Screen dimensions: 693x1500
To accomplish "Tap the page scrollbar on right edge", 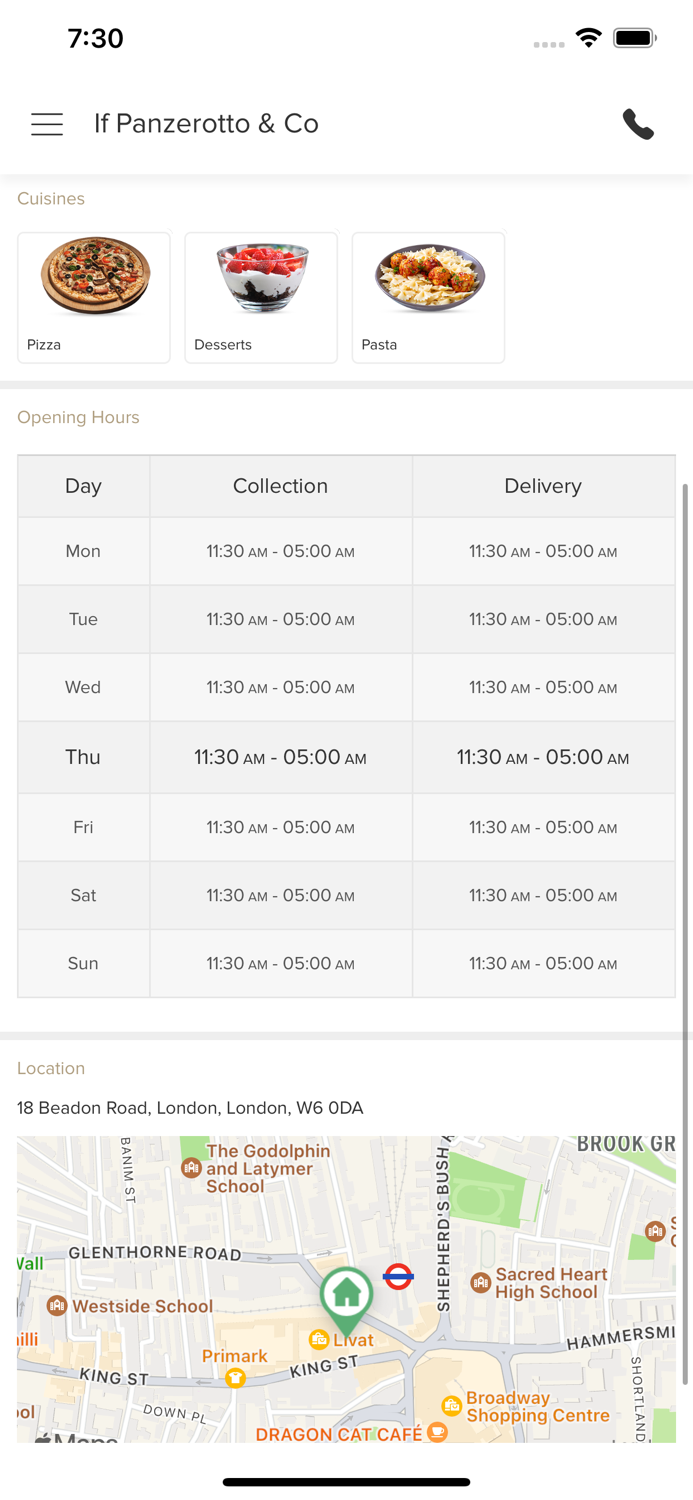I will (685, 935).
